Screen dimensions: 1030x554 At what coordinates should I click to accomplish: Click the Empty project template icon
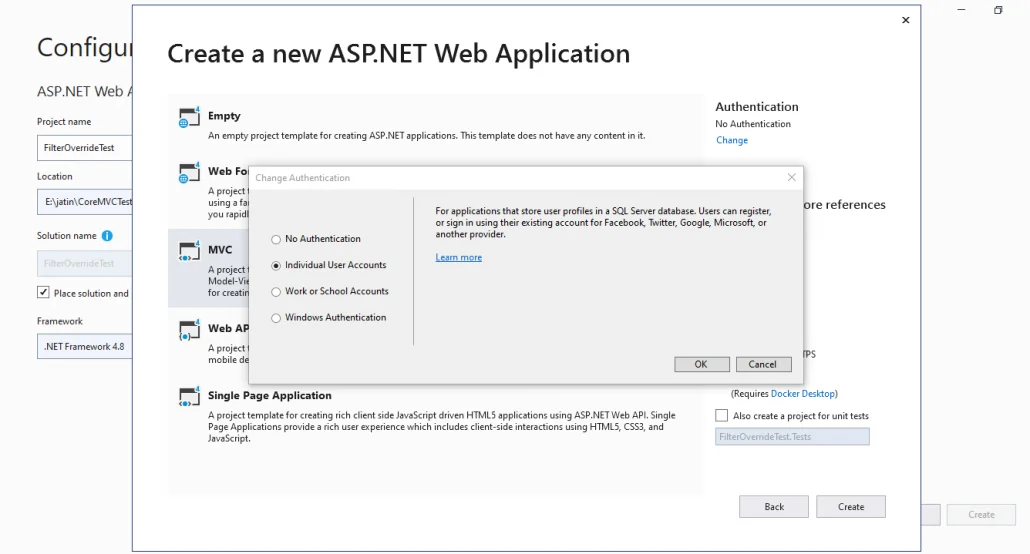click(189, 118)
